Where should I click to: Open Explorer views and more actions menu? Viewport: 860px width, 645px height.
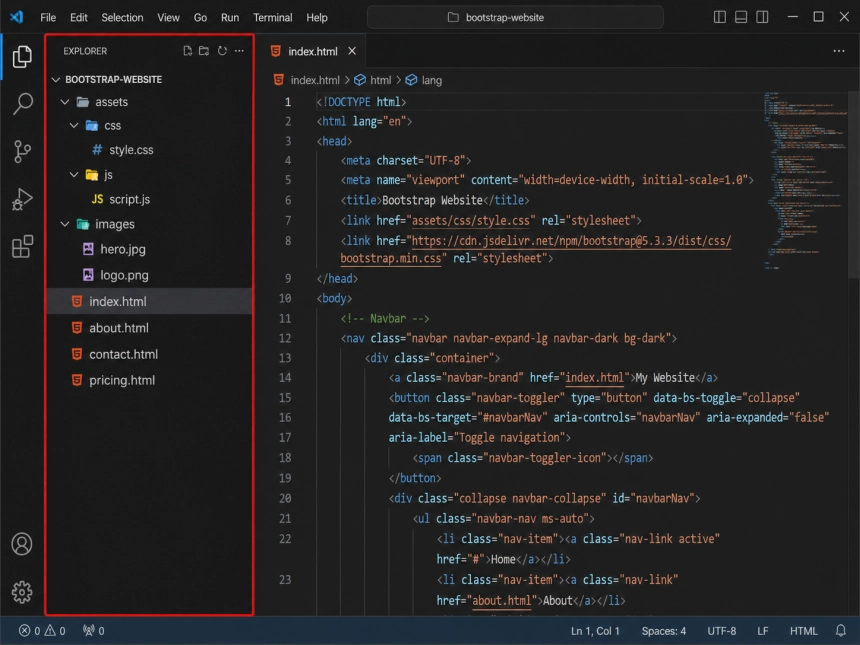tap(239, 51)
